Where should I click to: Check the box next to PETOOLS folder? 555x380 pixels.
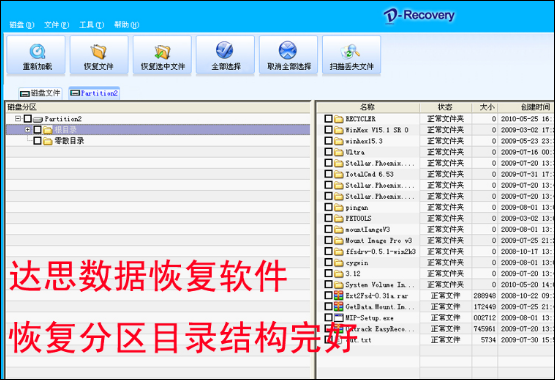click(328, 218)
